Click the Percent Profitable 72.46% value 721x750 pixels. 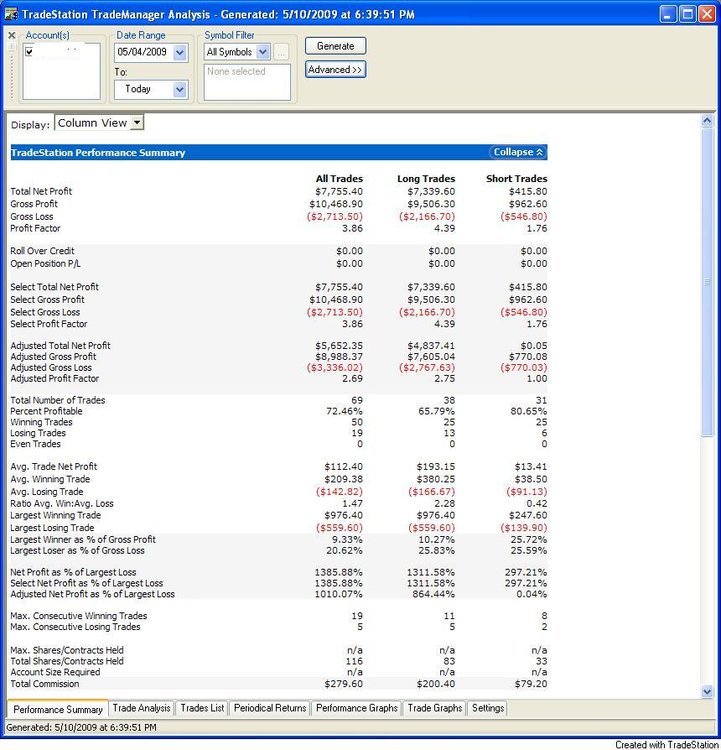click(344, 411)
